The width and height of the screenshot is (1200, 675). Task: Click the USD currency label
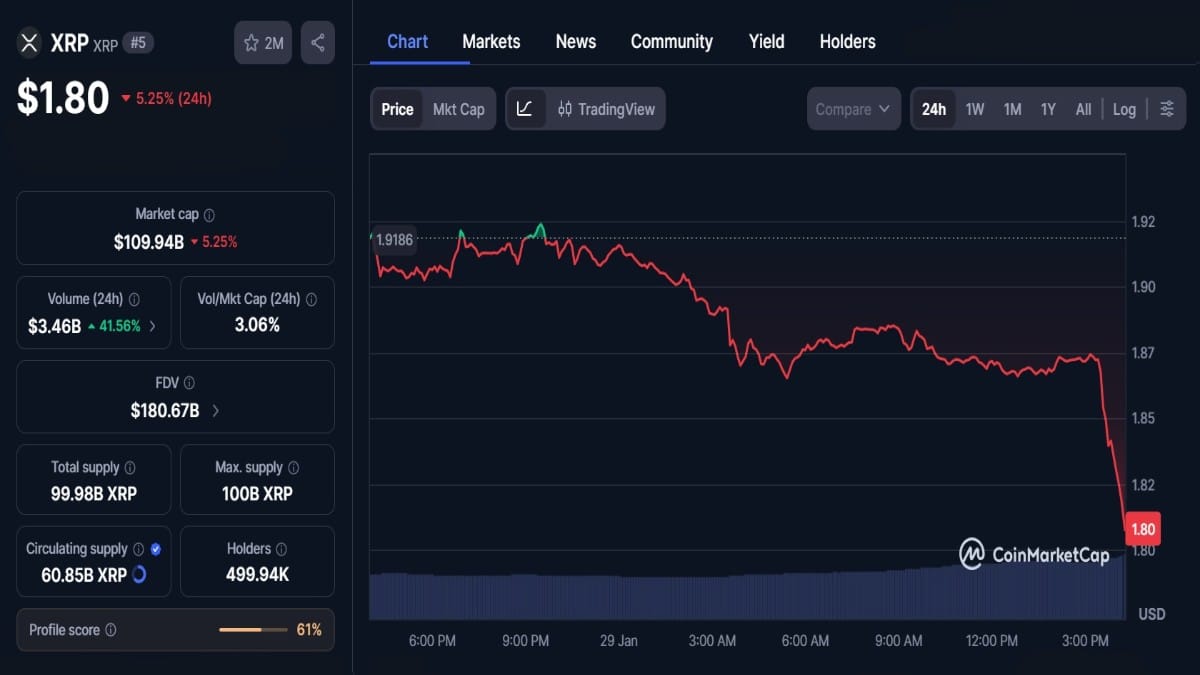coord(1152,613)
